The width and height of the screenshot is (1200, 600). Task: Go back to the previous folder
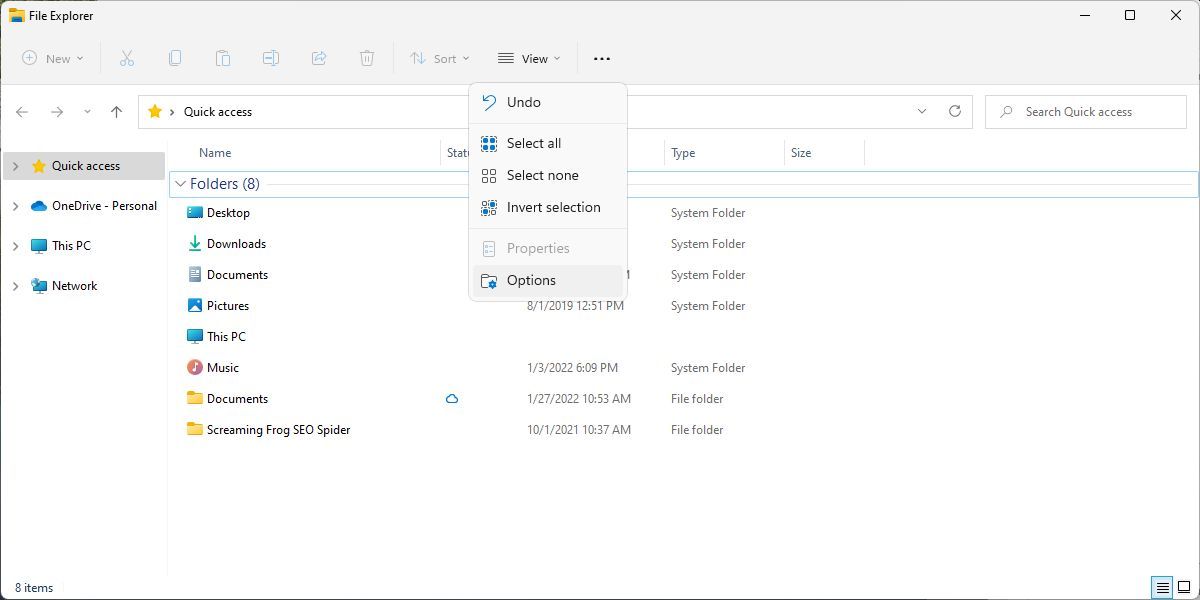[22, 111]
